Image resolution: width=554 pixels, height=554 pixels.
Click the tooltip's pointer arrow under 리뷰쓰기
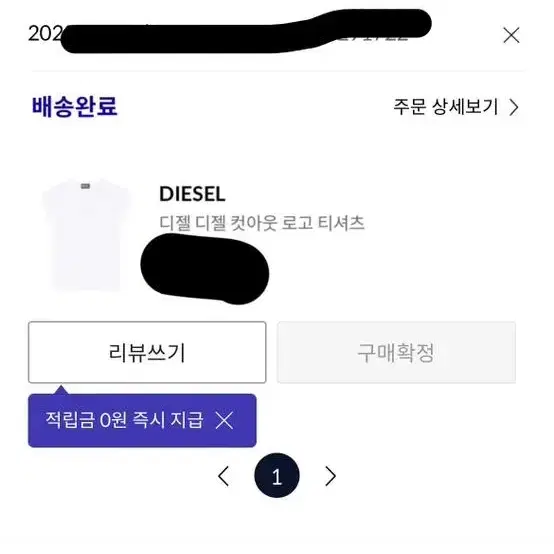[61, 390]
